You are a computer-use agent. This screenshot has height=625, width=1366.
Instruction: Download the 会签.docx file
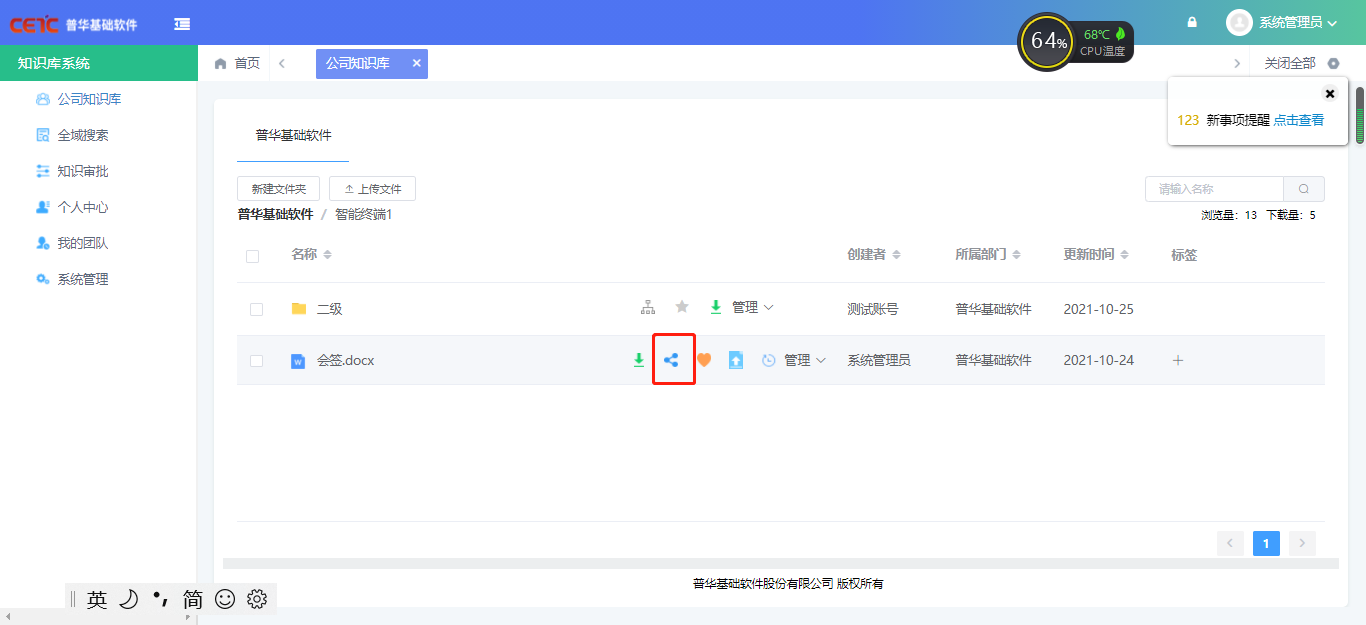click(x=639, y=360)
